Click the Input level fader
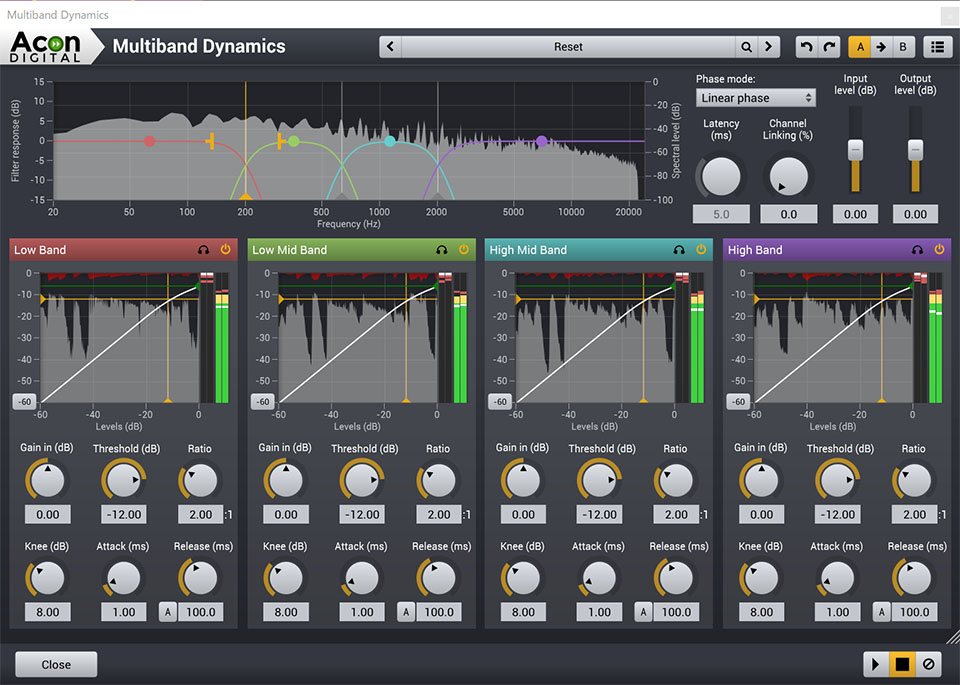This screenshot has height=685, width=960. [855, 150]
